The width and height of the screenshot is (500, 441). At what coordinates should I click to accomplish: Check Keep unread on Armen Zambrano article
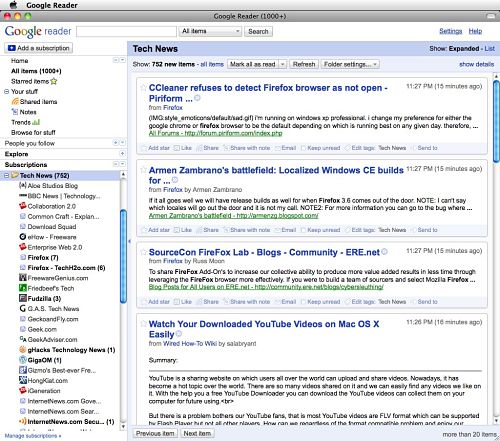(x=320, y=230)
